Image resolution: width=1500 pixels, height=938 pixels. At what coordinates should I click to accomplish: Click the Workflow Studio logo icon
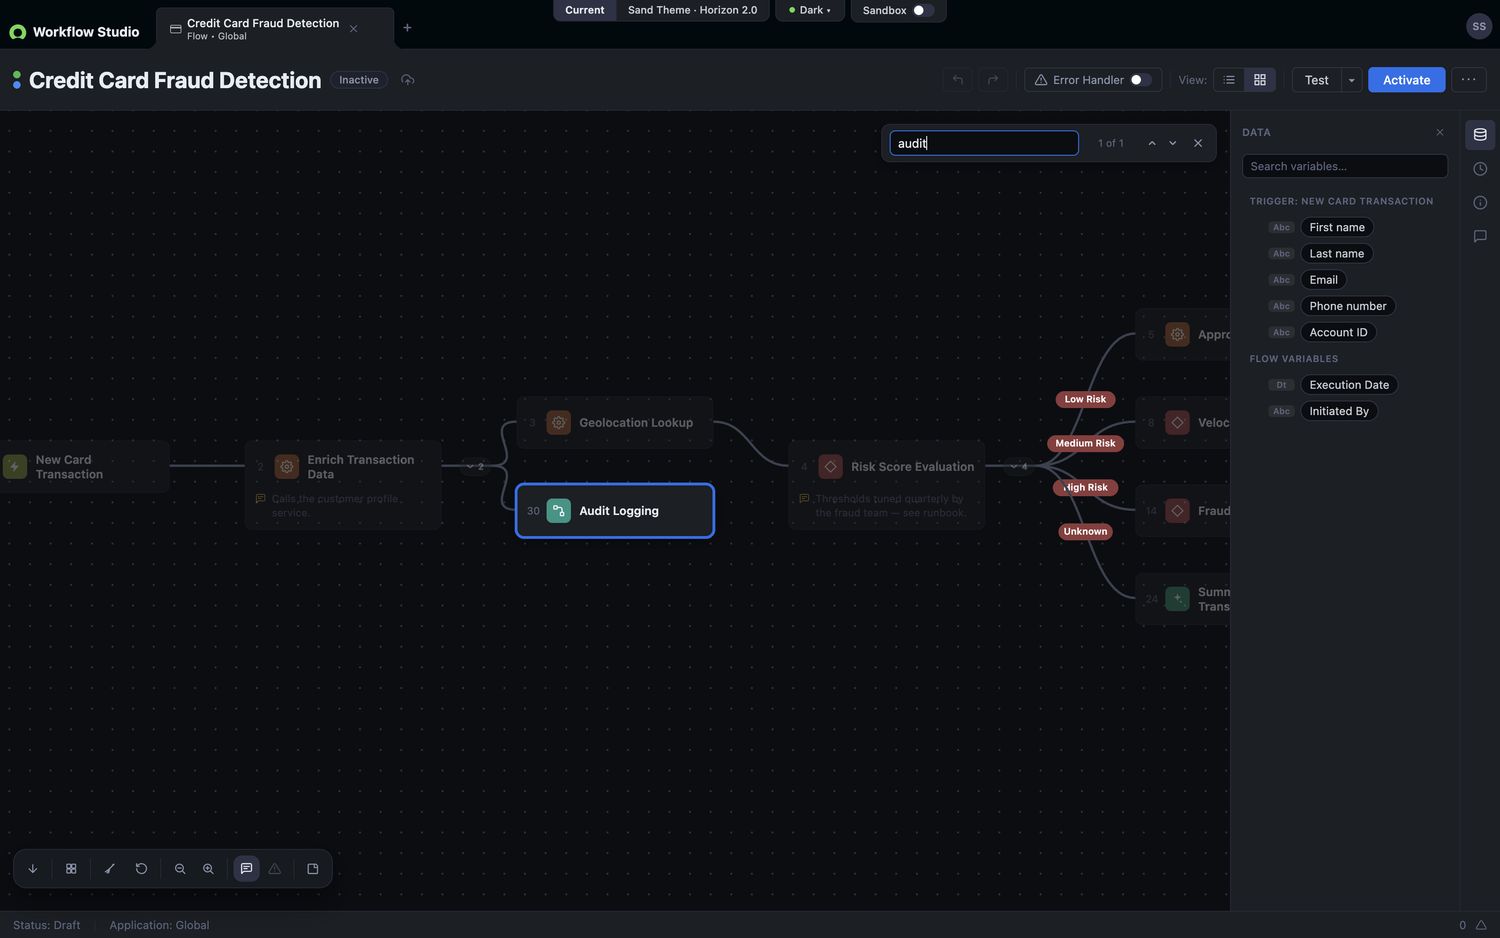17,32
